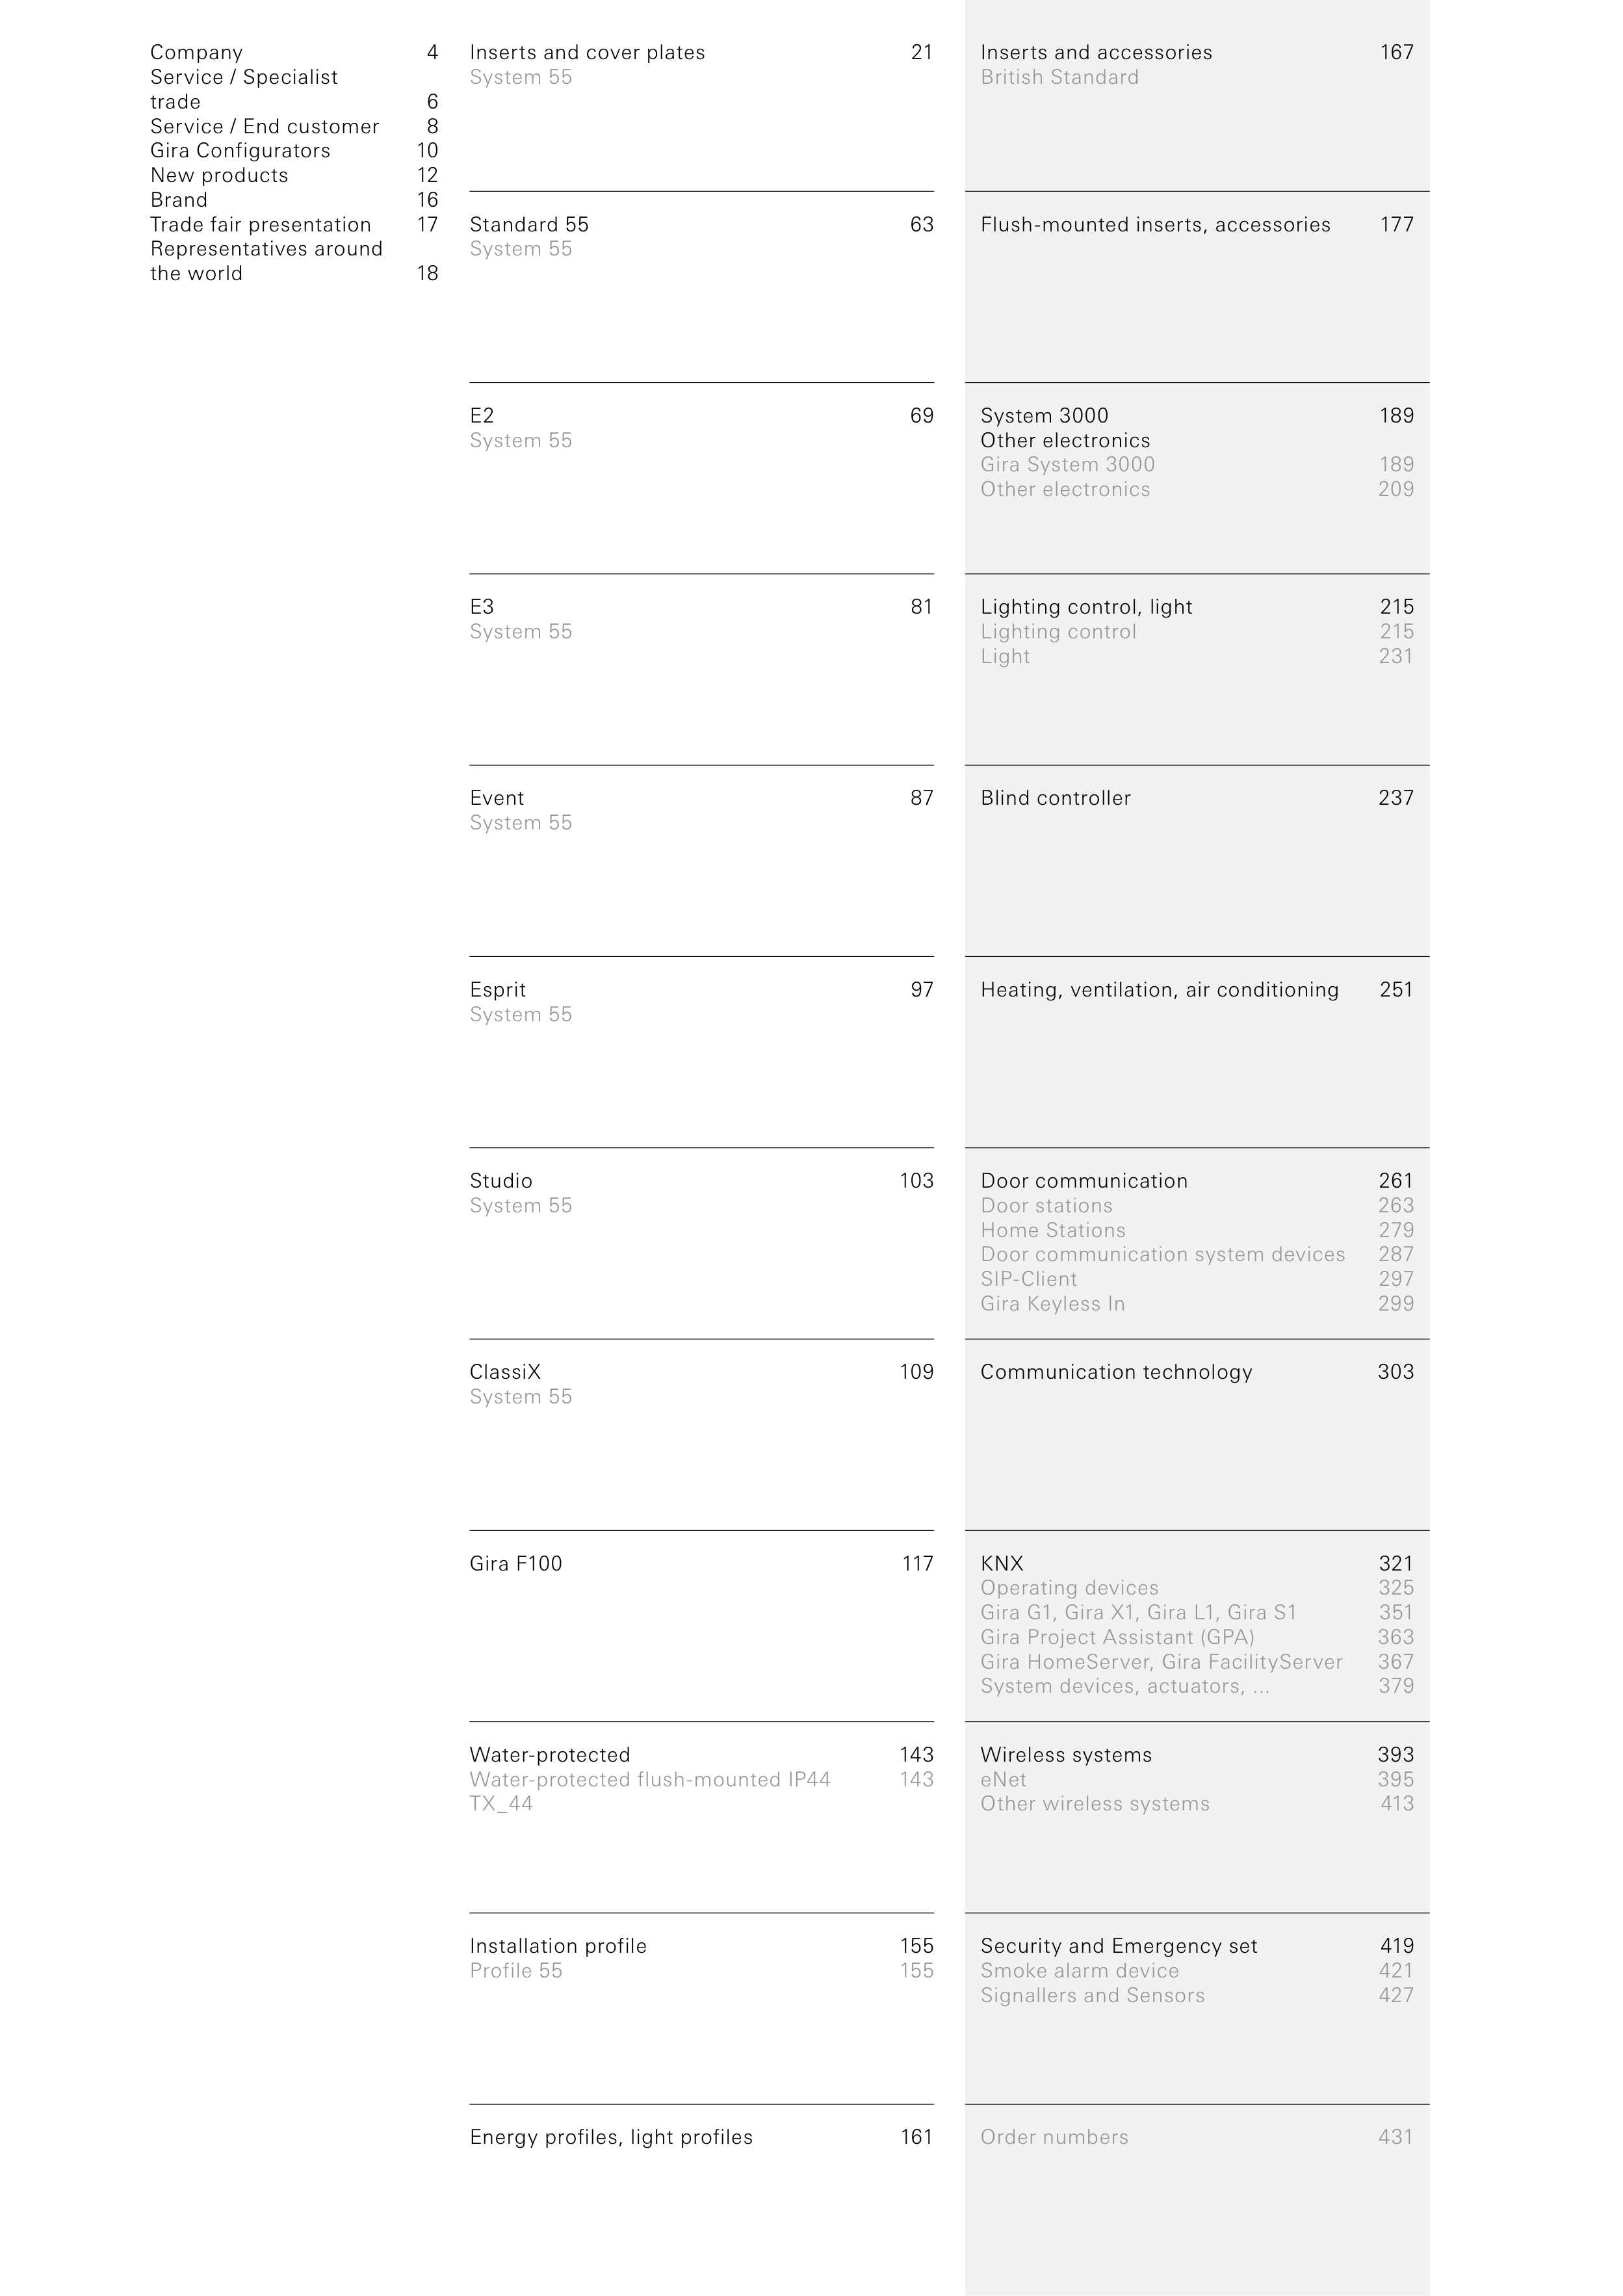The width and height of the screenshot is (1623, 2296).
Task: Select the Gira System 3000 subentry
Action: [1067, 465]
